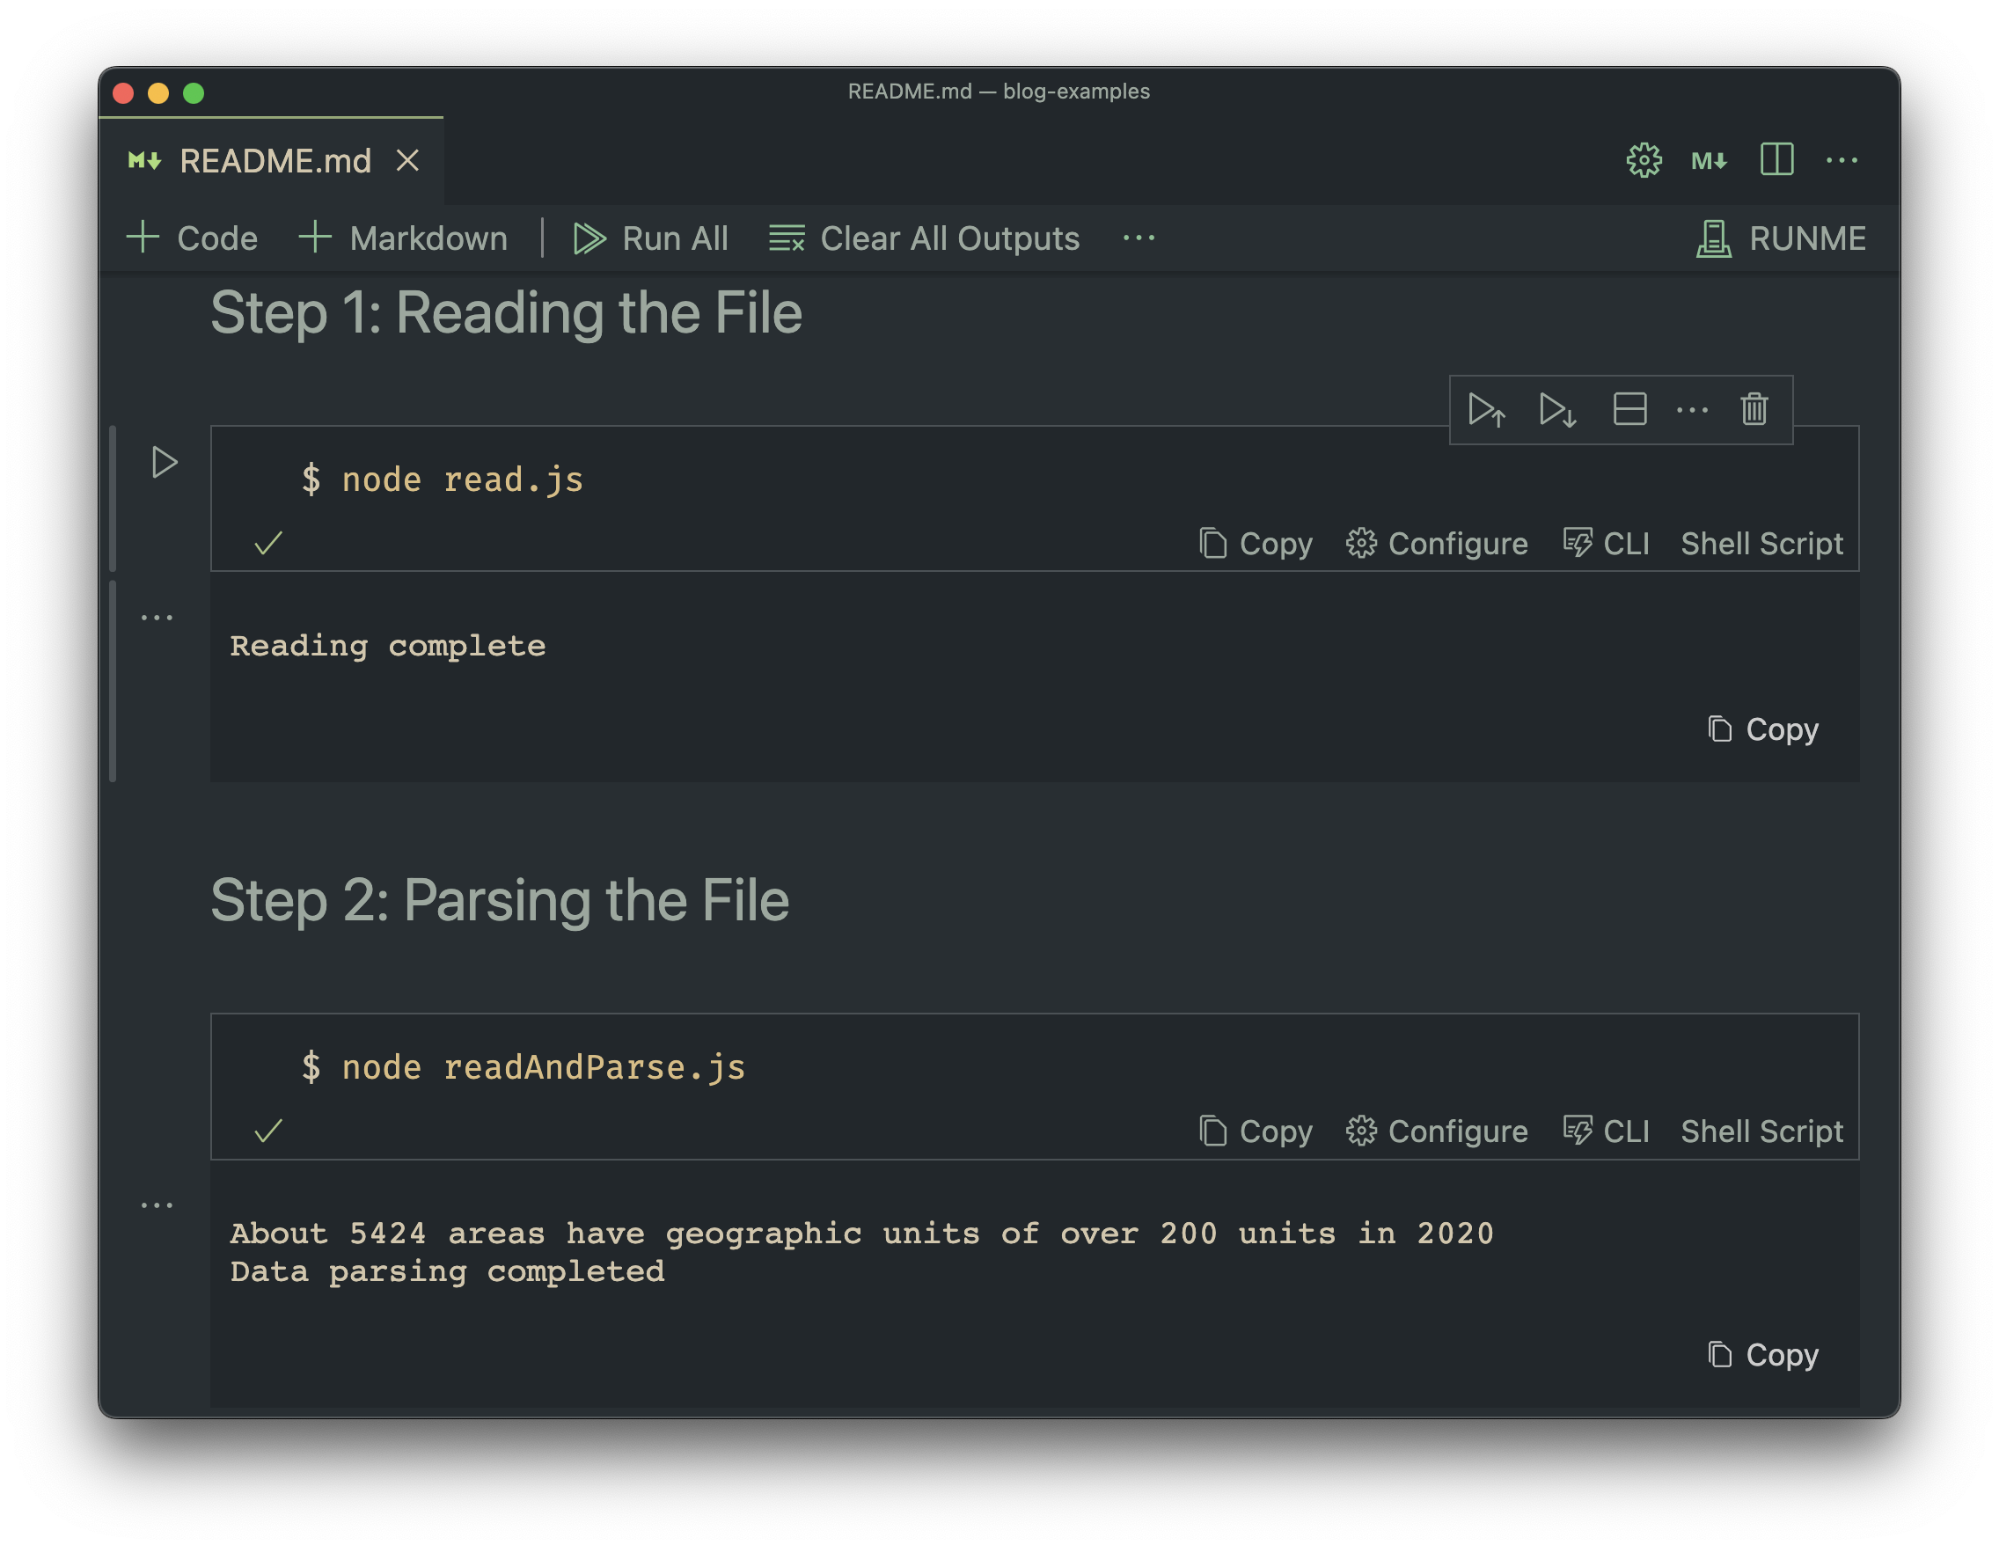Screen dimensions: 1999x1549
Task: Click the Copy icon in read.js output
Action: tap(1719, 729)
